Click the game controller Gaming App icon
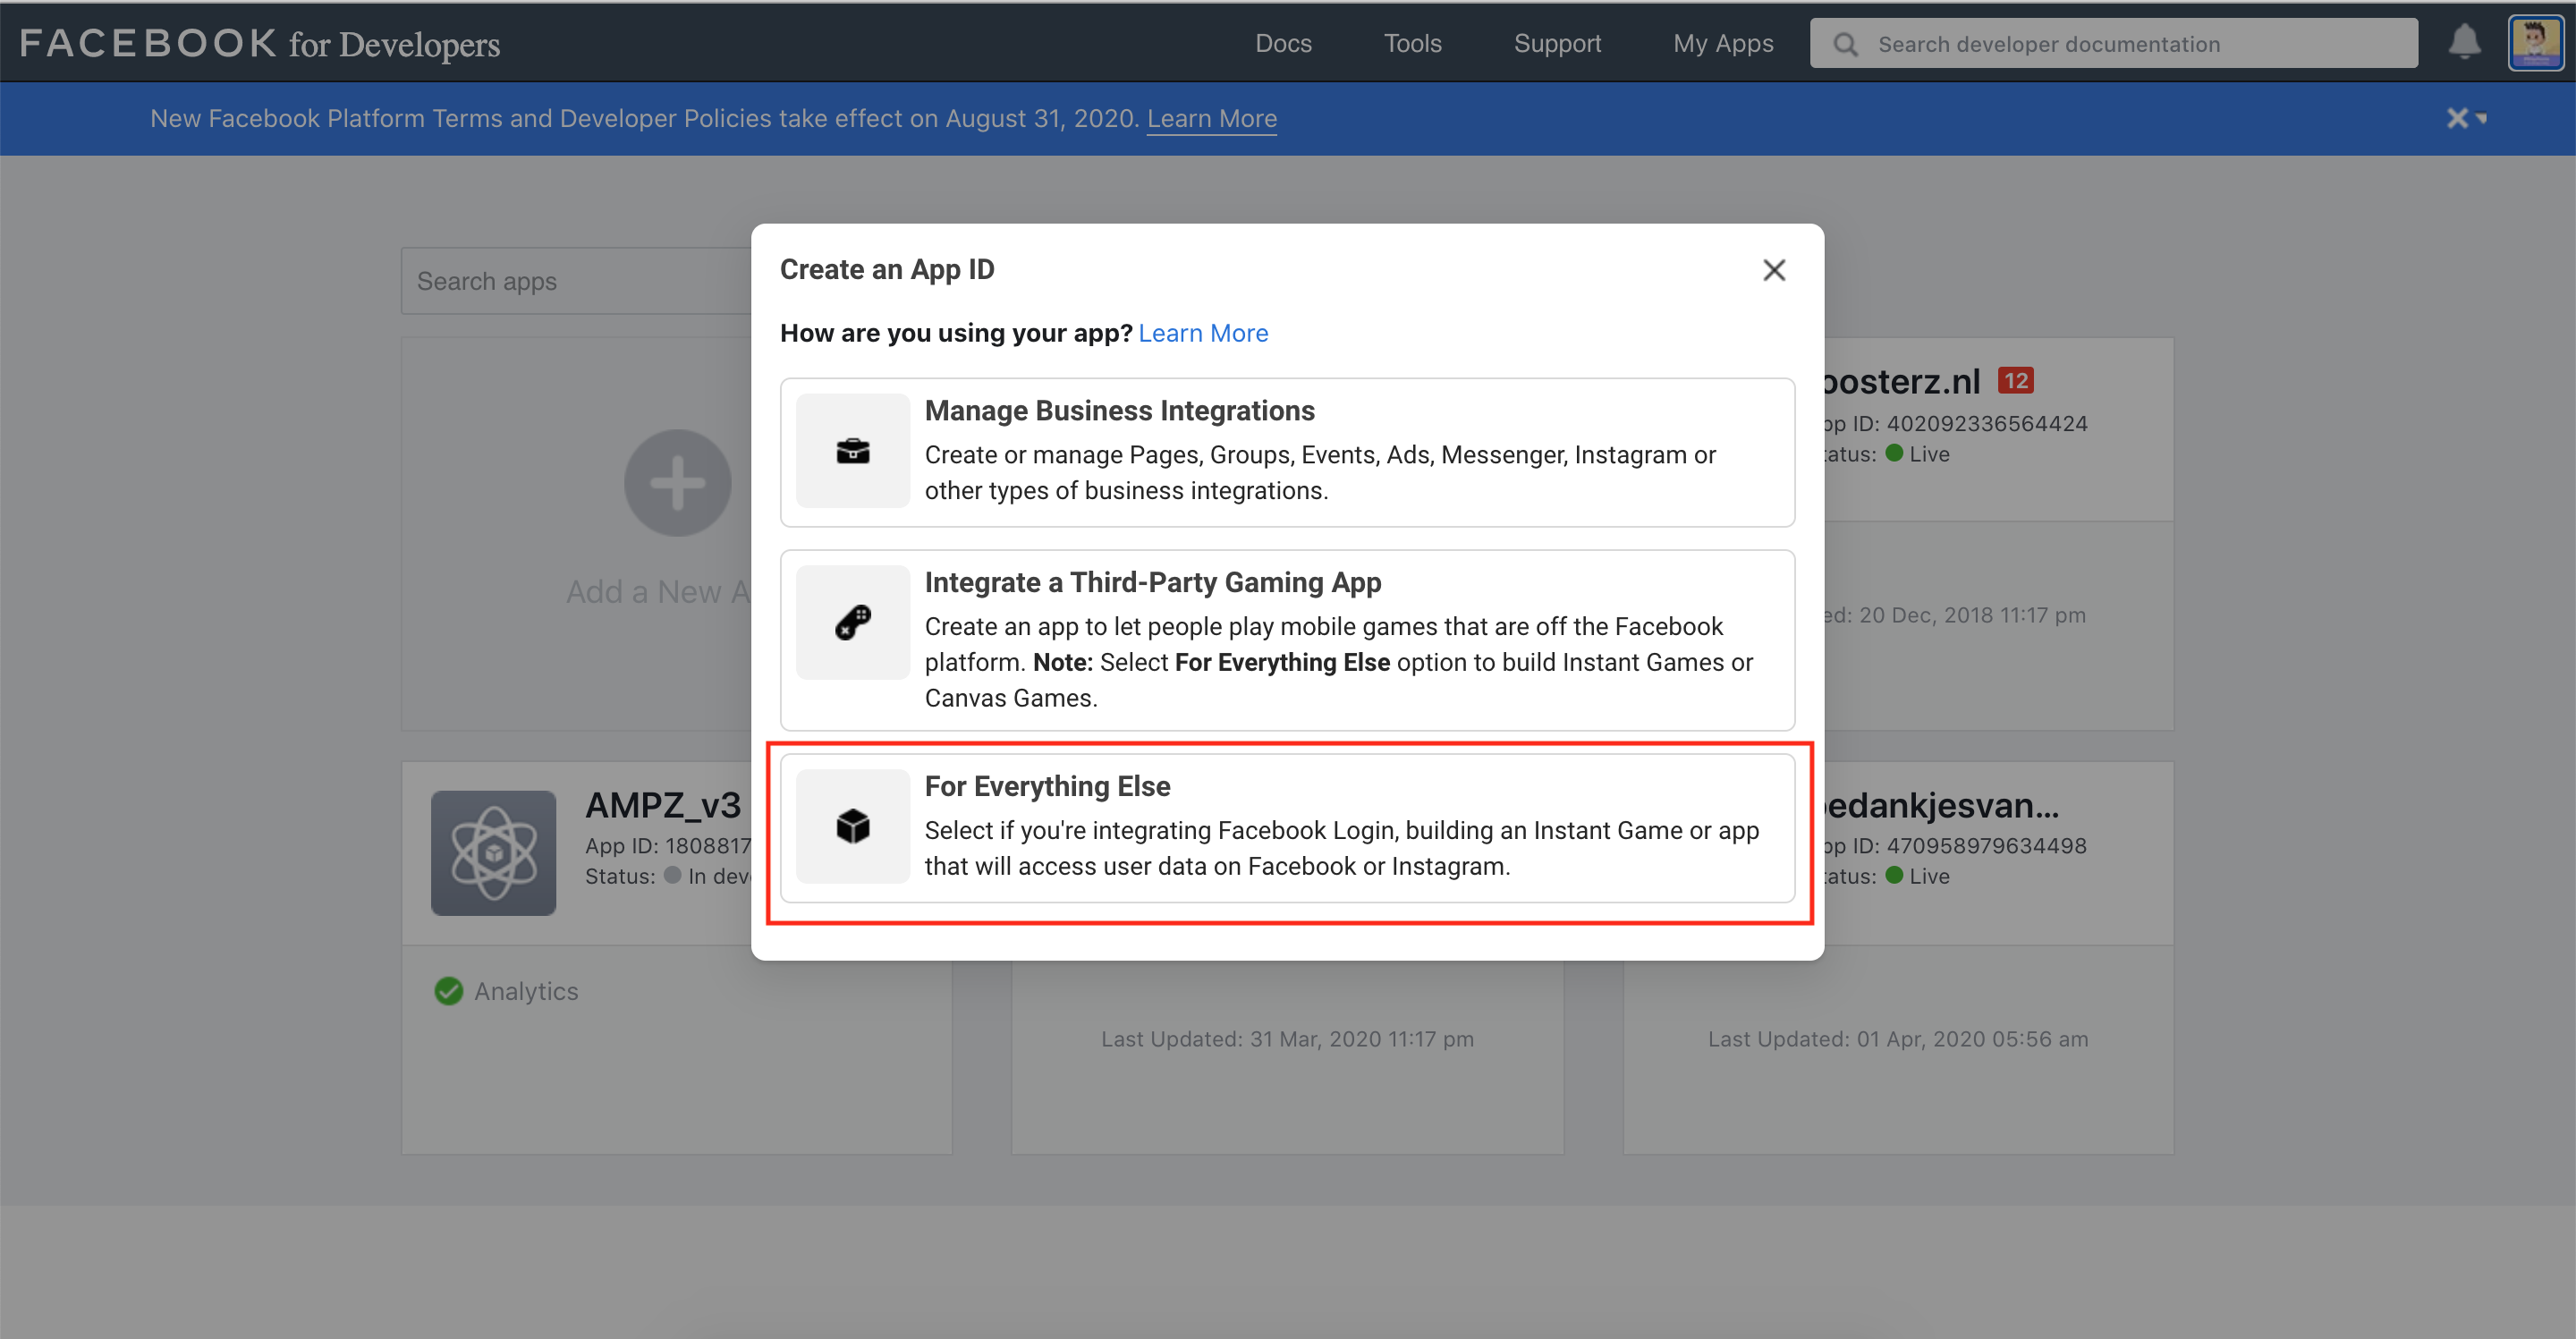This screenshot has height=1339, width=2576. coord(852,623)
